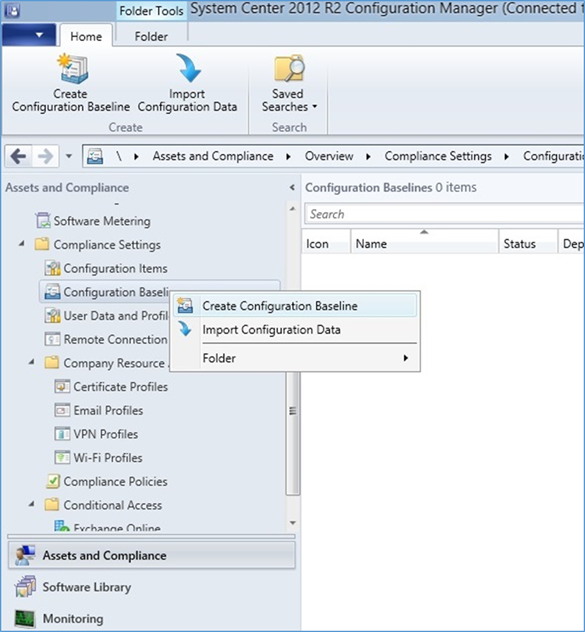This screenshot has height=632, width=585.
Task: Select the Folder Tools contextual tab
Action: (151, 11)
